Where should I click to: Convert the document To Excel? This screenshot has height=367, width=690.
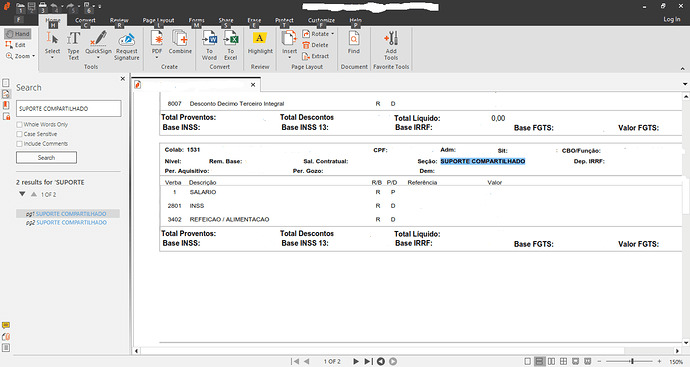[231, 45]
